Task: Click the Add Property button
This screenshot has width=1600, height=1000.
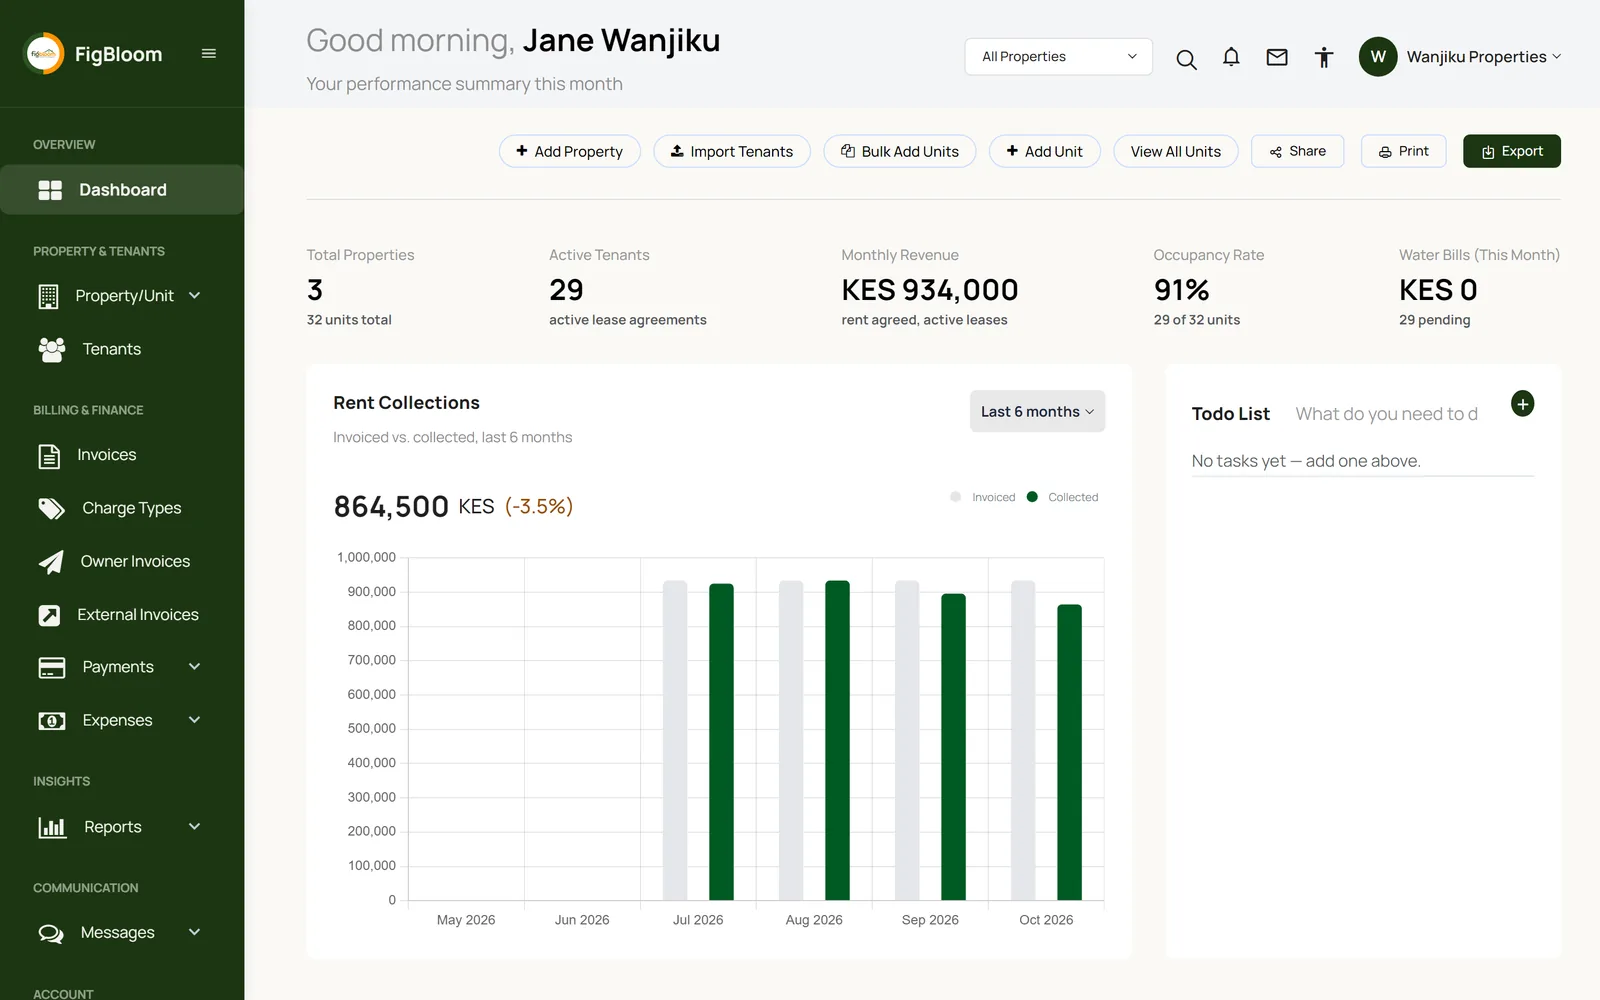Action: [570, 151]
